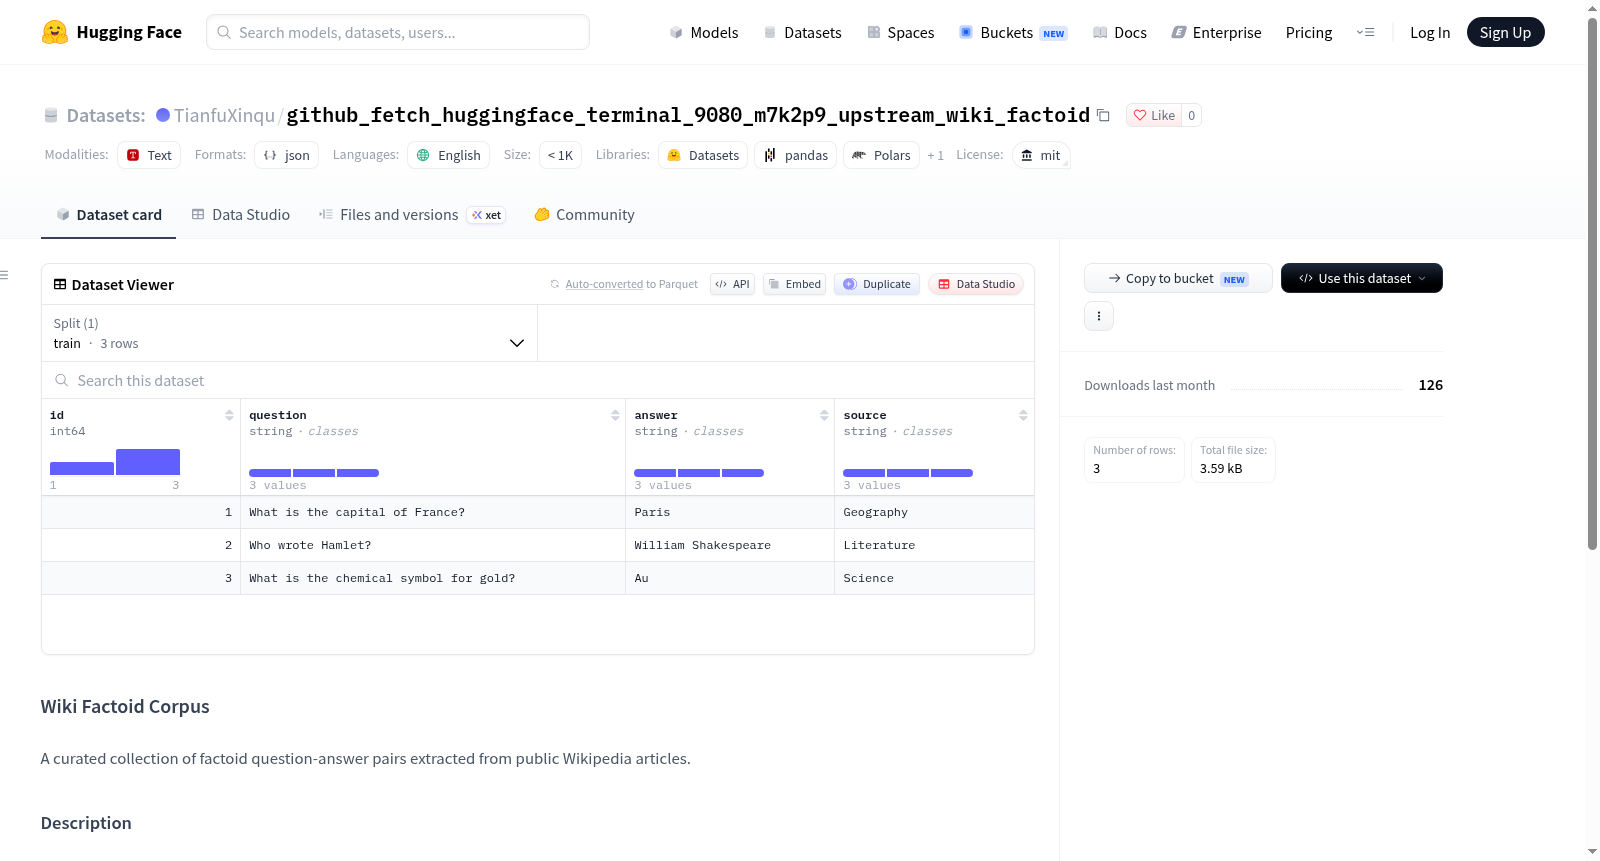
Task: Select the Polars library tag
Action: pos(882,155)
